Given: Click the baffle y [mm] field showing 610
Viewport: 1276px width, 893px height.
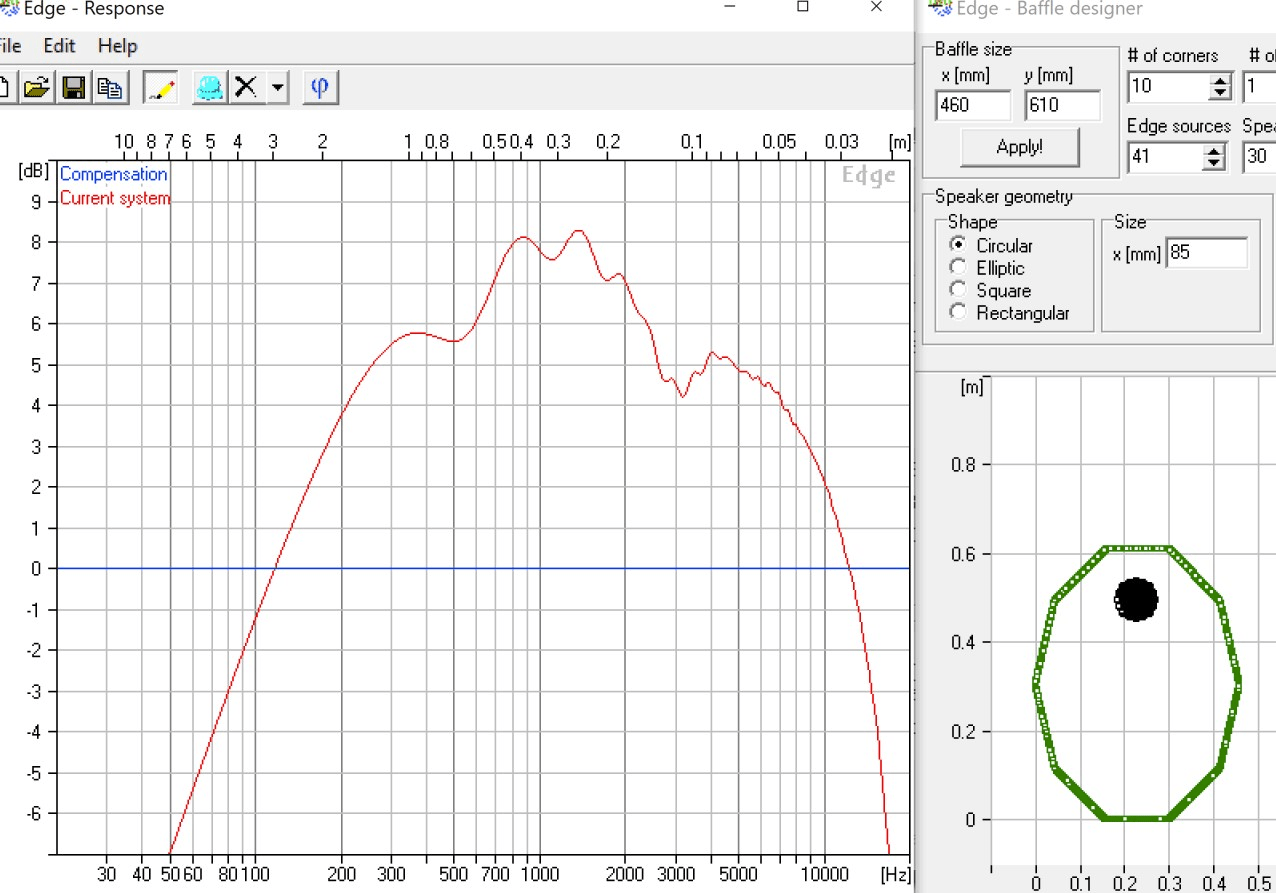Looking at the screenshot, I should tap(1062, 105).
